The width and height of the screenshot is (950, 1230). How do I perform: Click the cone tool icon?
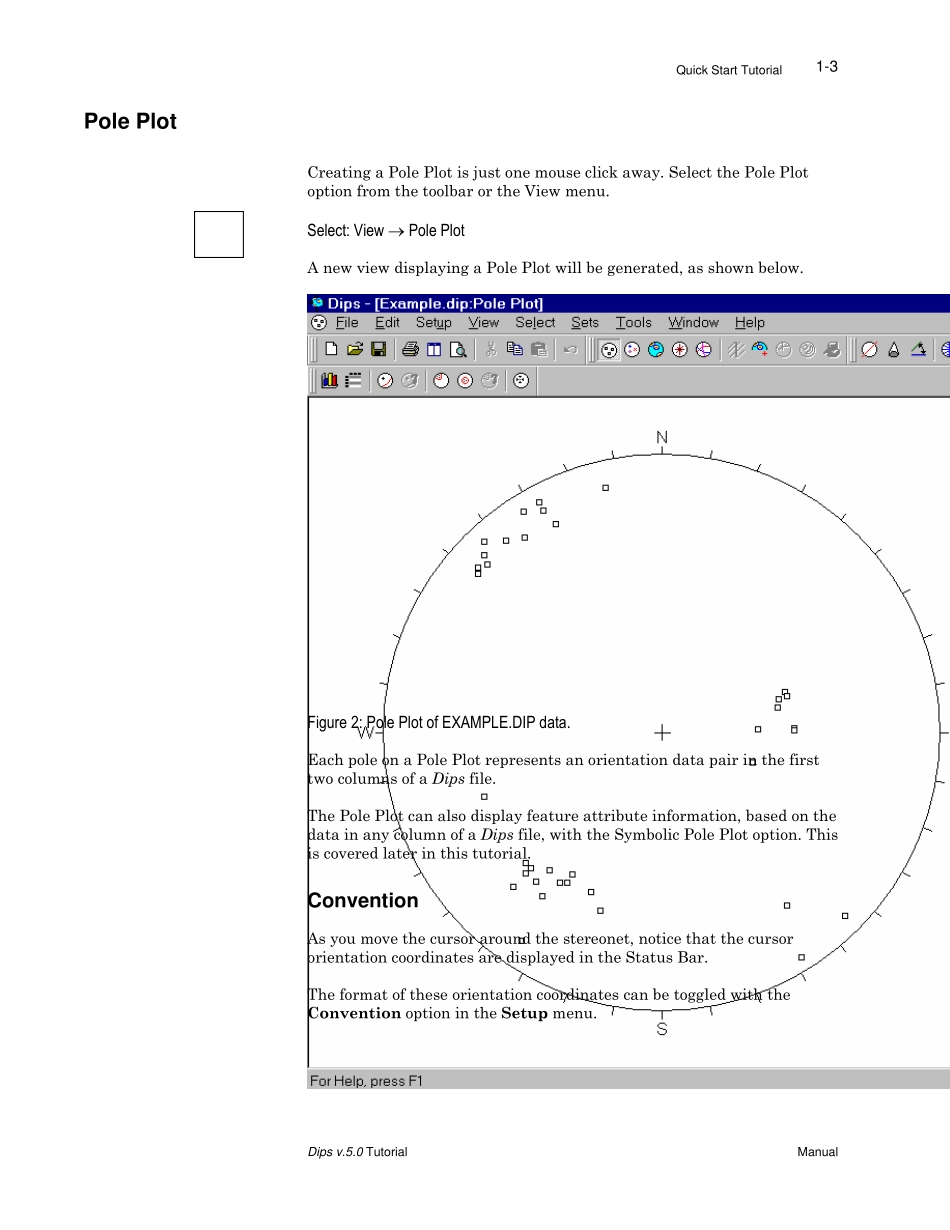[x=893, y=349]
